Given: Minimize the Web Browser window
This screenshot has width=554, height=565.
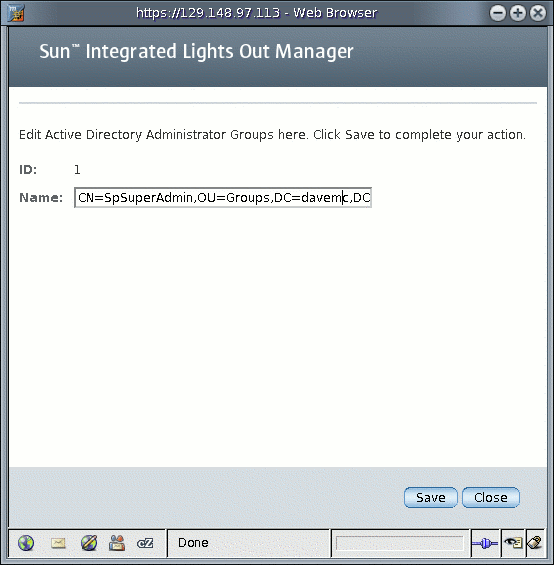Looking at the screenshot, I should [498, 13].
